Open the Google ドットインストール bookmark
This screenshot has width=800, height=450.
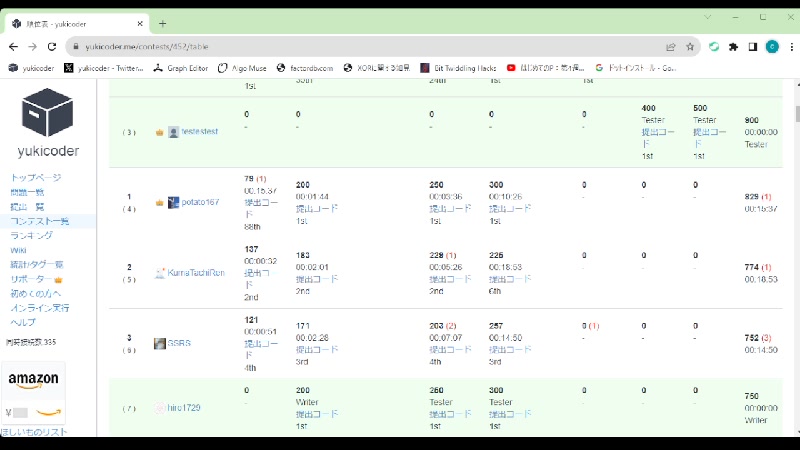(x=636, y=68)
